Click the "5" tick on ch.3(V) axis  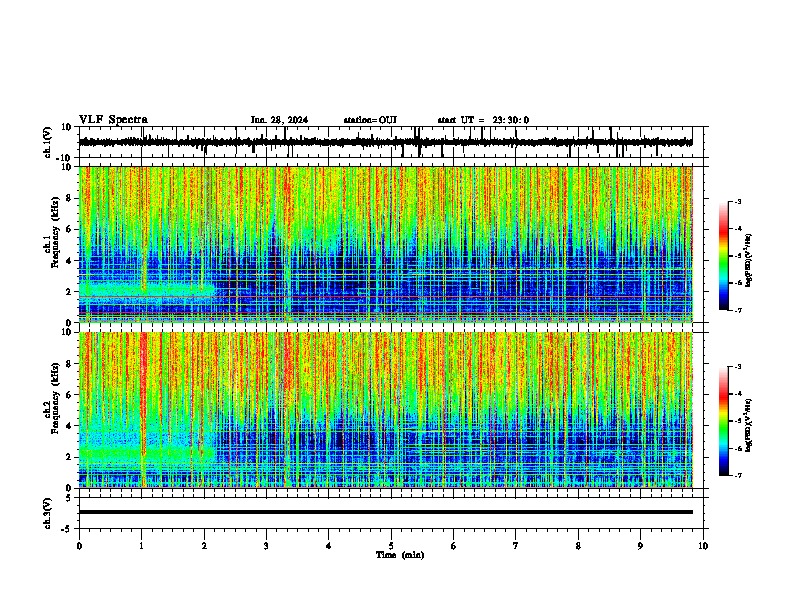pos(69,498)
